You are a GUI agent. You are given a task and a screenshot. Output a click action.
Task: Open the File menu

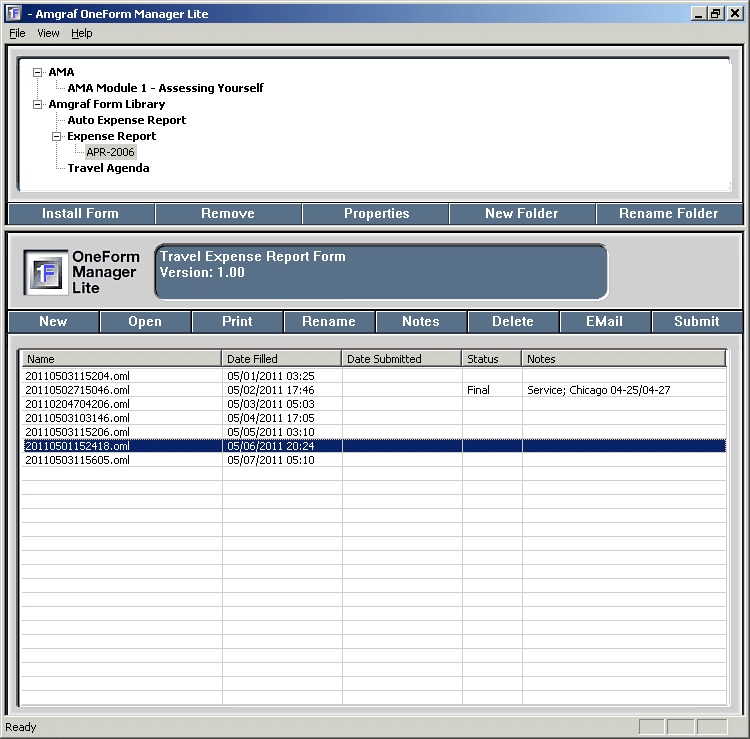[17, 33]
